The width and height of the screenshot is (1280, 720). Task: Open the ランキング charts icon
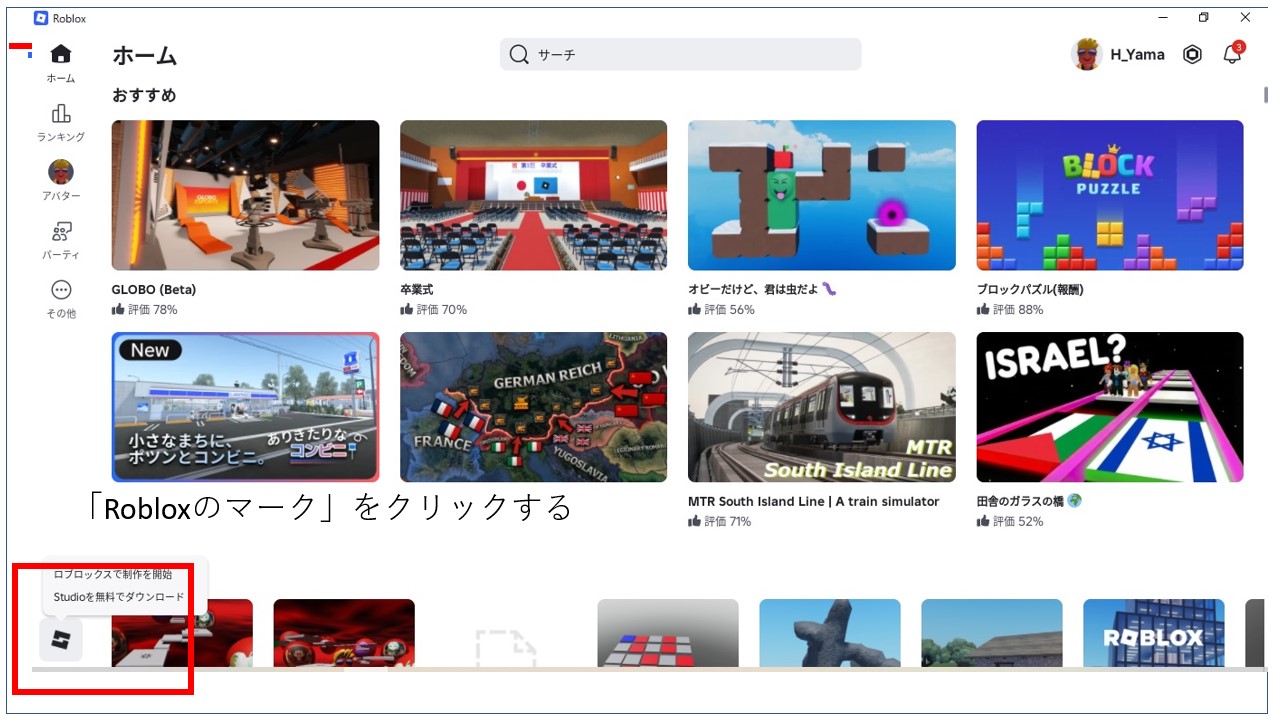[x=61, y=113]
